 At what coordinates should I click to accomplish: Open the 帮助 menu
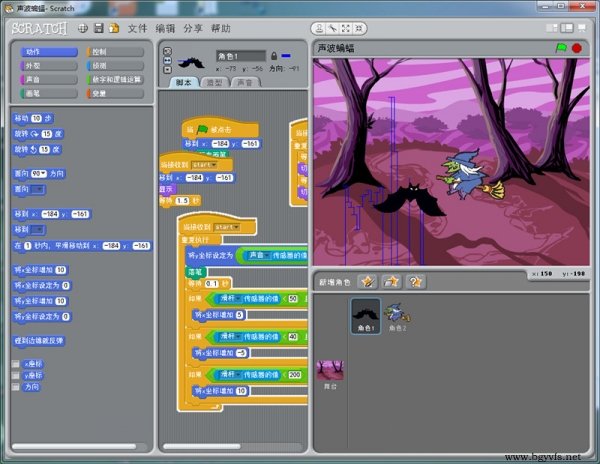221,28
